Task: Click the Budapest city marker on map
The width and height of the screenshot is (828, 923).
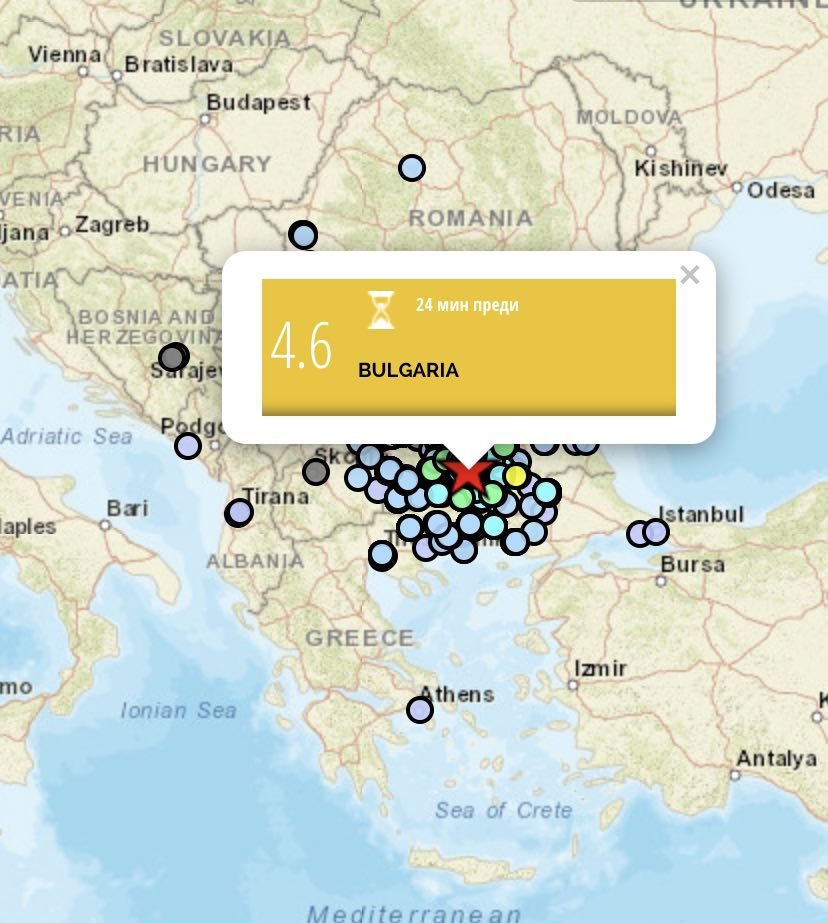Action: click(x=205, y=118)
